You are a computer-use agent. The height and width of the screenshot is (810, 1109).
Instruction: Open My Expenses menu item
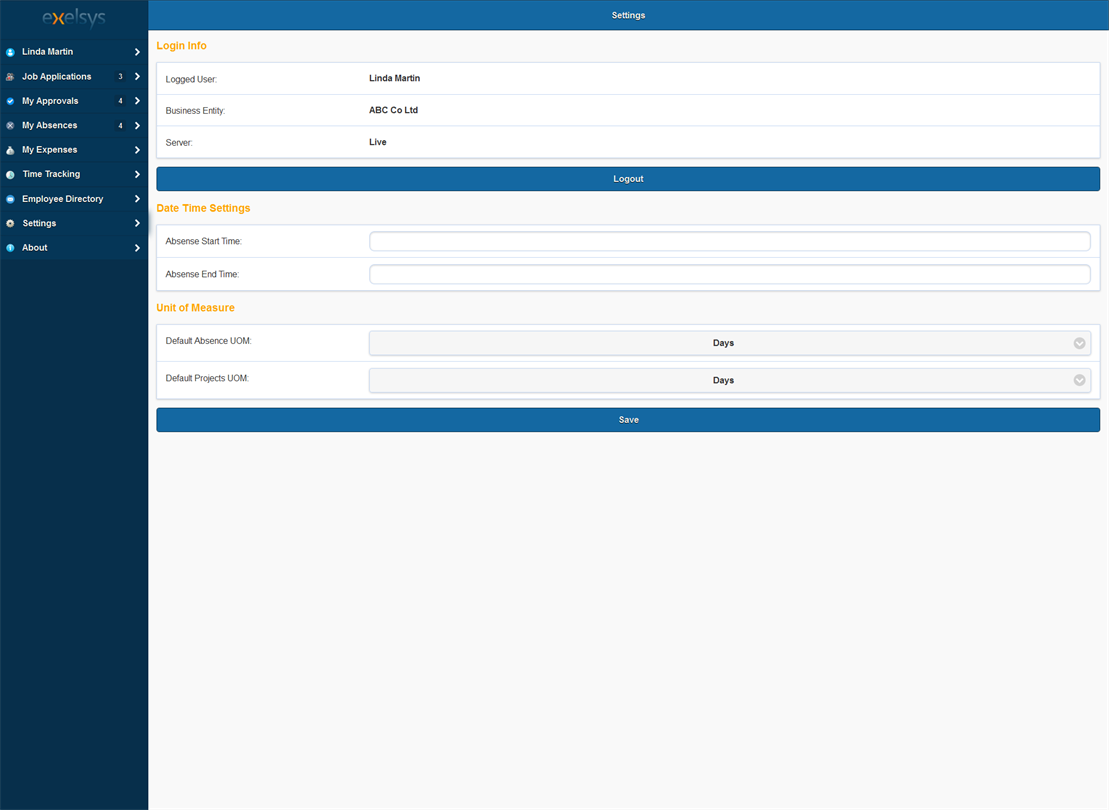coord(74,150)
